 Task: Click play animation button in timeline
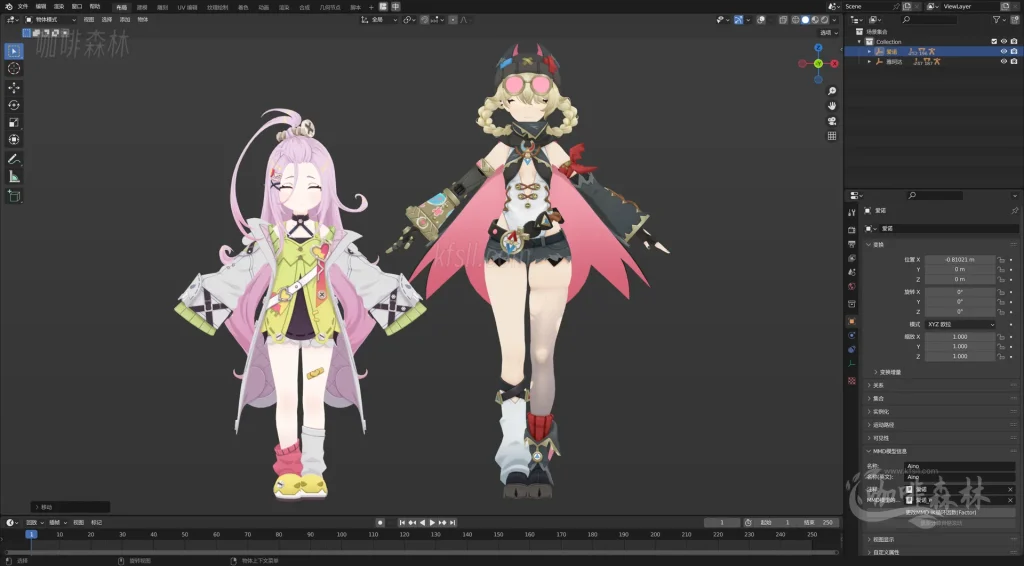coord(432,523)
